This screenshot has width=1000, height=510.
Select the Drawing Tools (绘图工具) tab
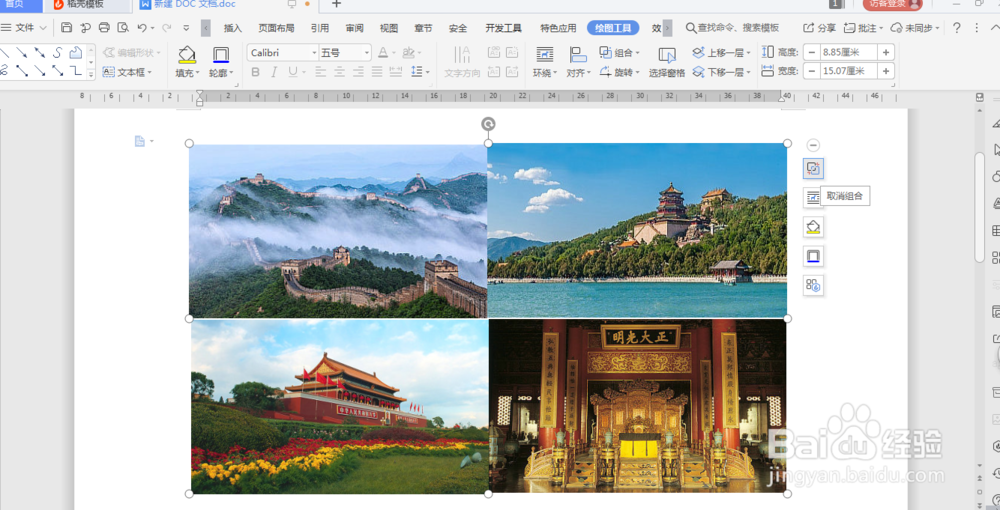point(613,28)
